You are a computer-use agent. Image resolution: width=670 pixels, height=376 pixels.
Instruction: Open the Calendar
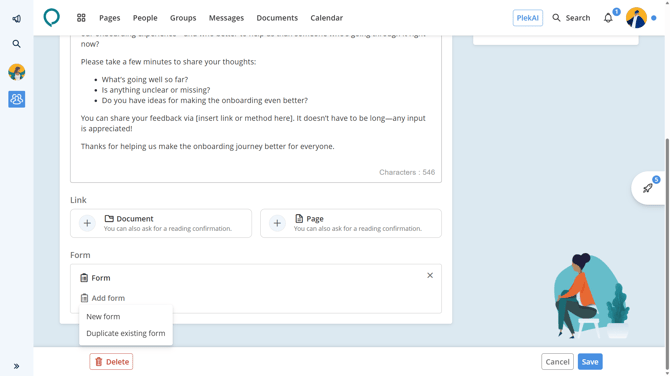(x=326, y=18)
